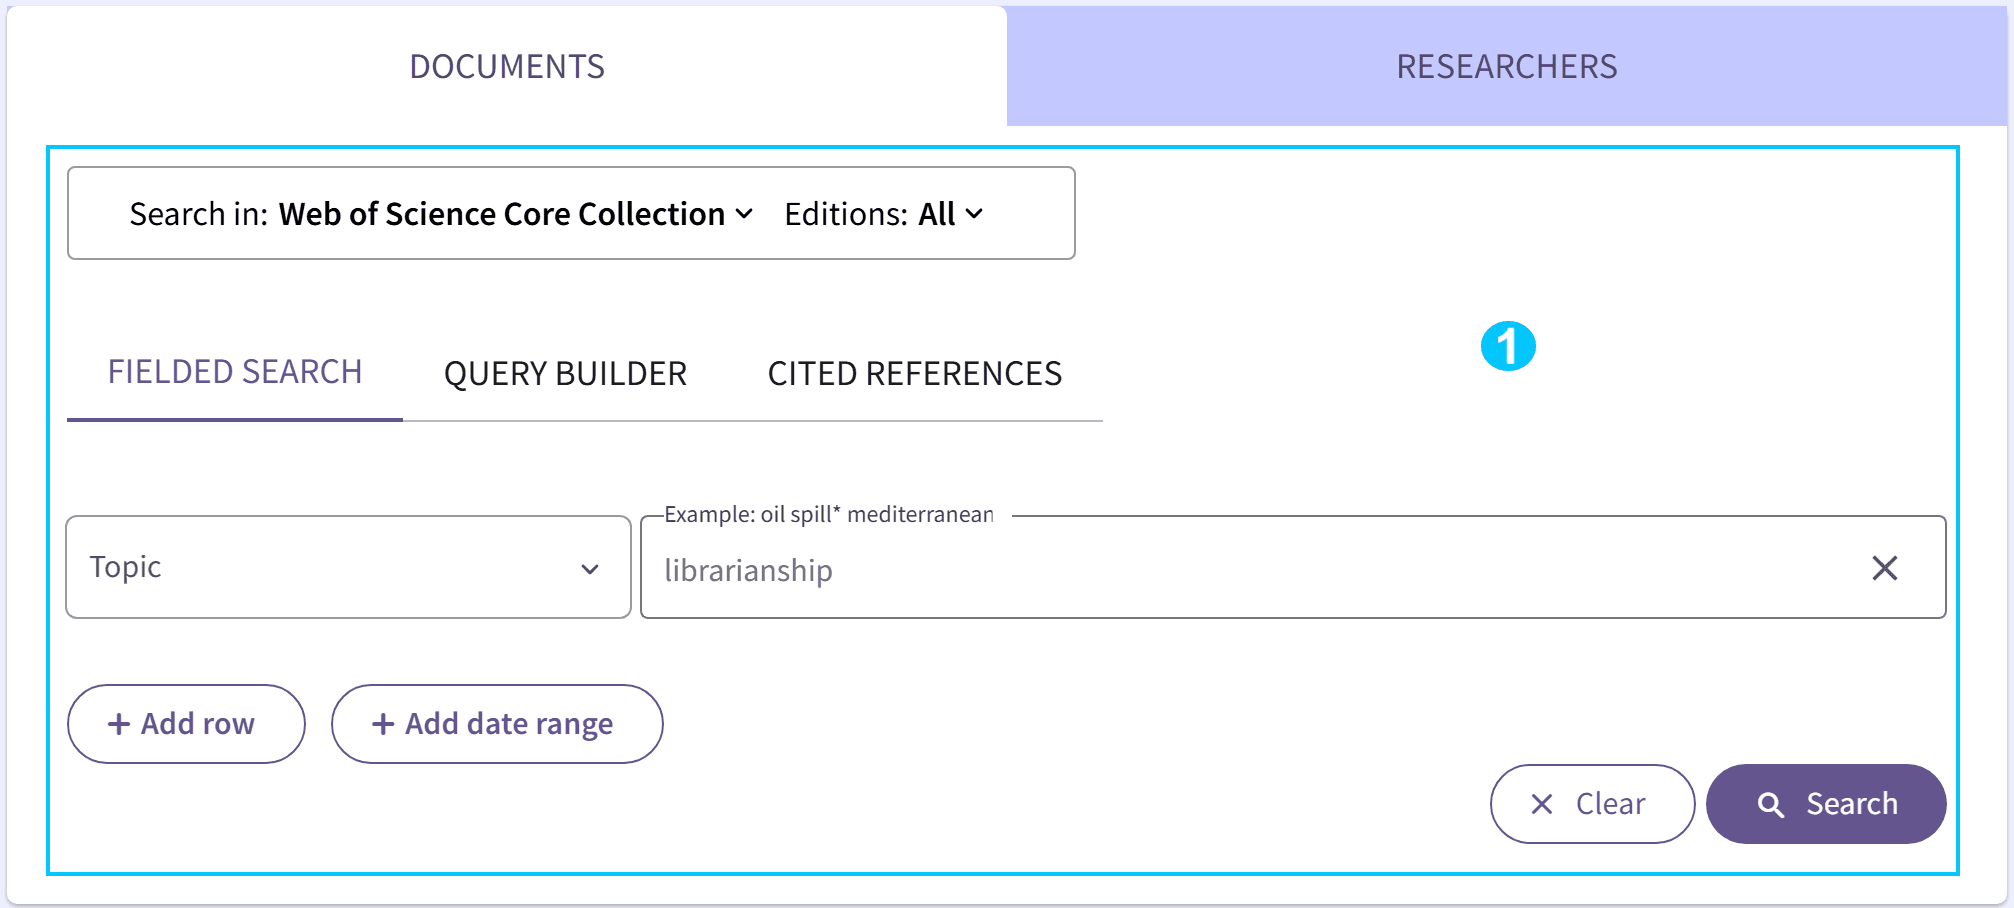The height and width of the screenshot is (908, 2014).
Task: Open the Cited References tab
Action: tap(915, 373)
